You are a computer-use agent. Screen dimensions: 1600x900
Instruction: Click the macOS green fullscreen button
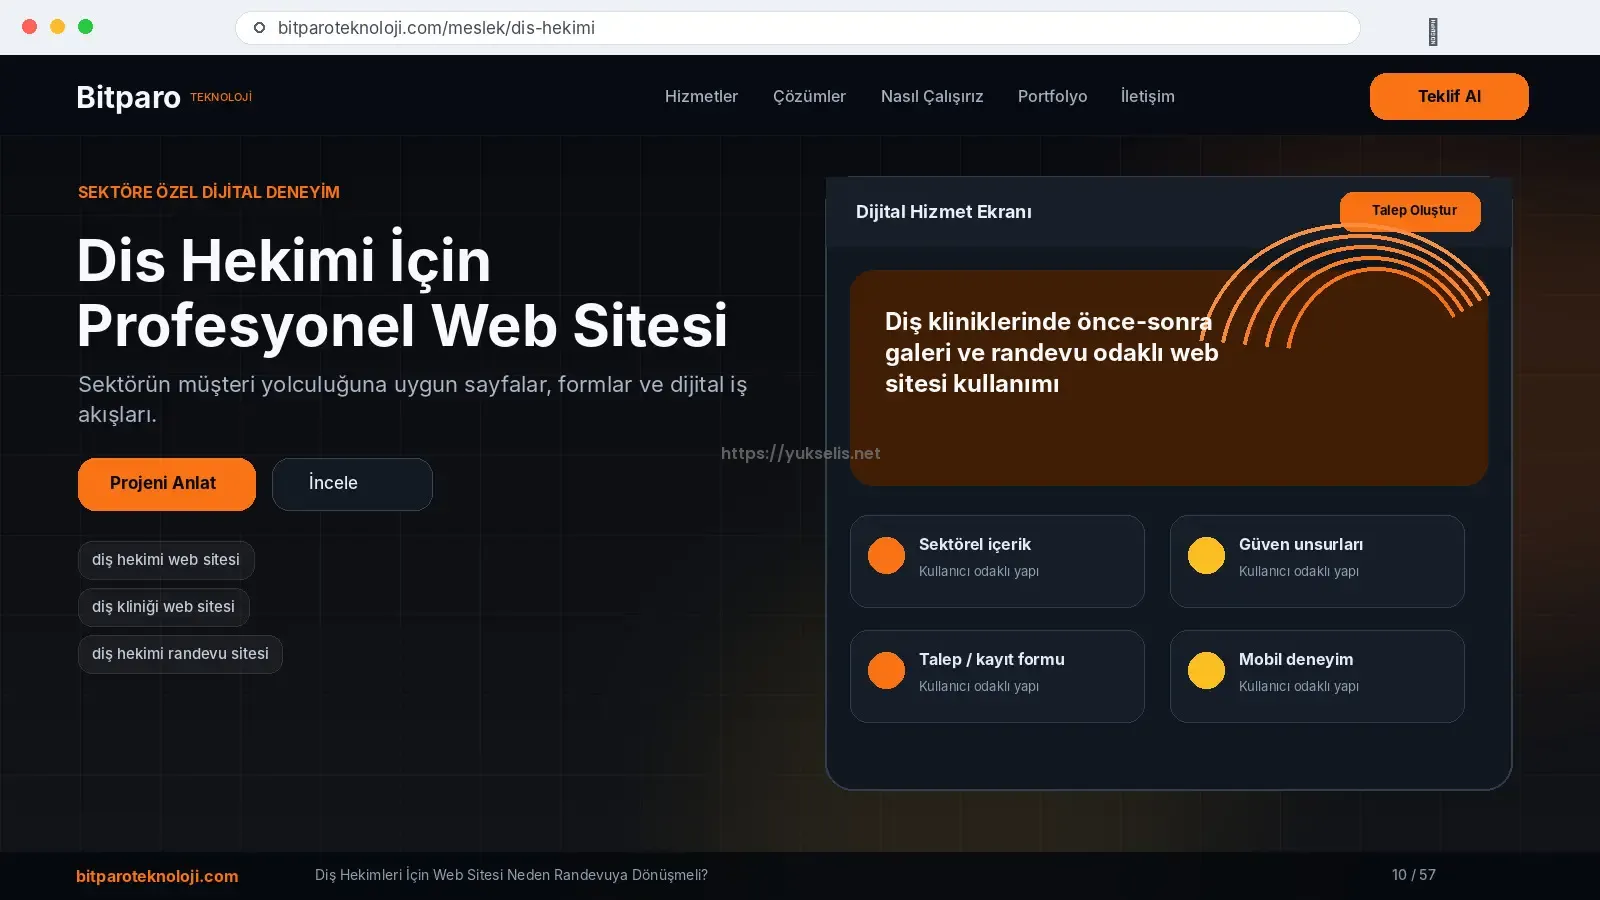[86, 27]
